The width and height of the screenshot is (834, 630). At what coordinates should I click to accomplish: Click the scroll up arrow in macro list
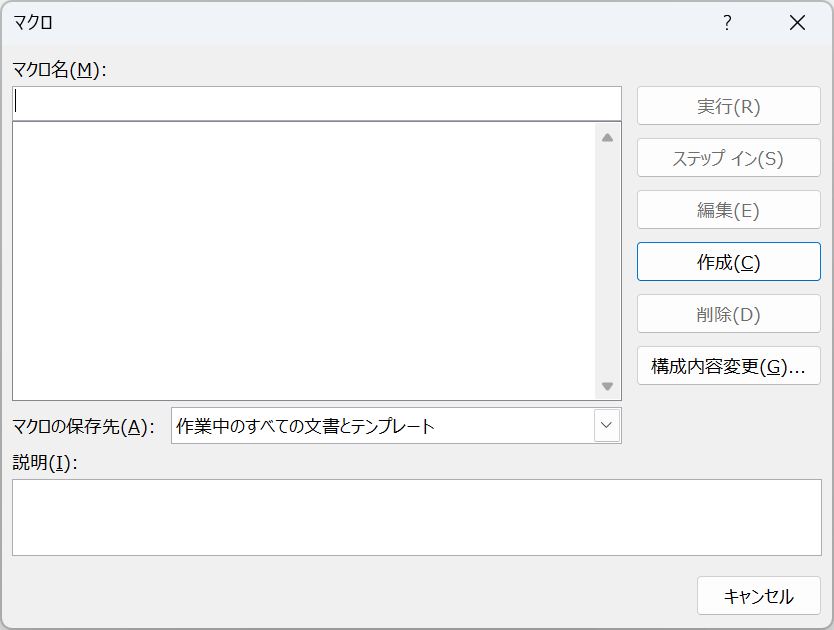pyautogui.click(x=607, y=138)
